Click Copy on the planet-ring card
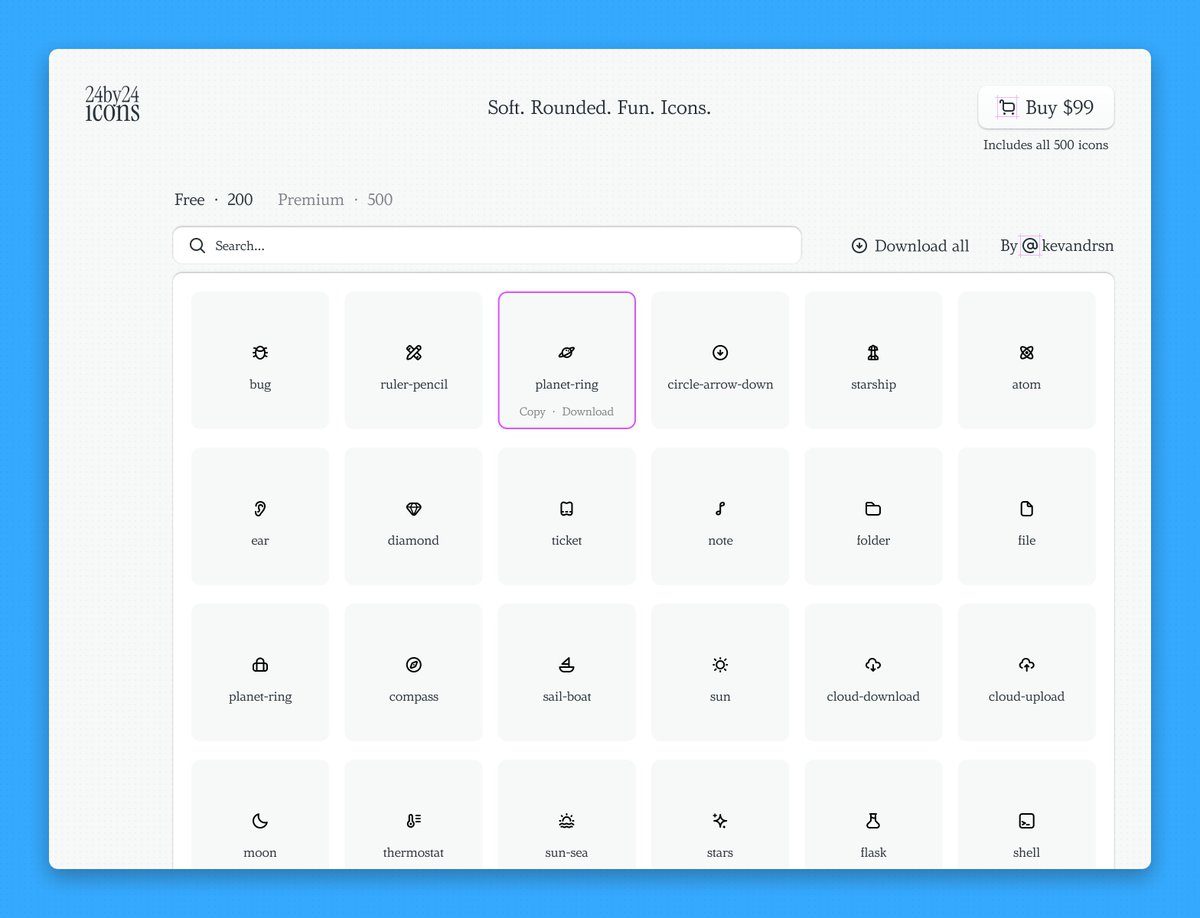The image size is (1200, 918). (x=533, y=412)
